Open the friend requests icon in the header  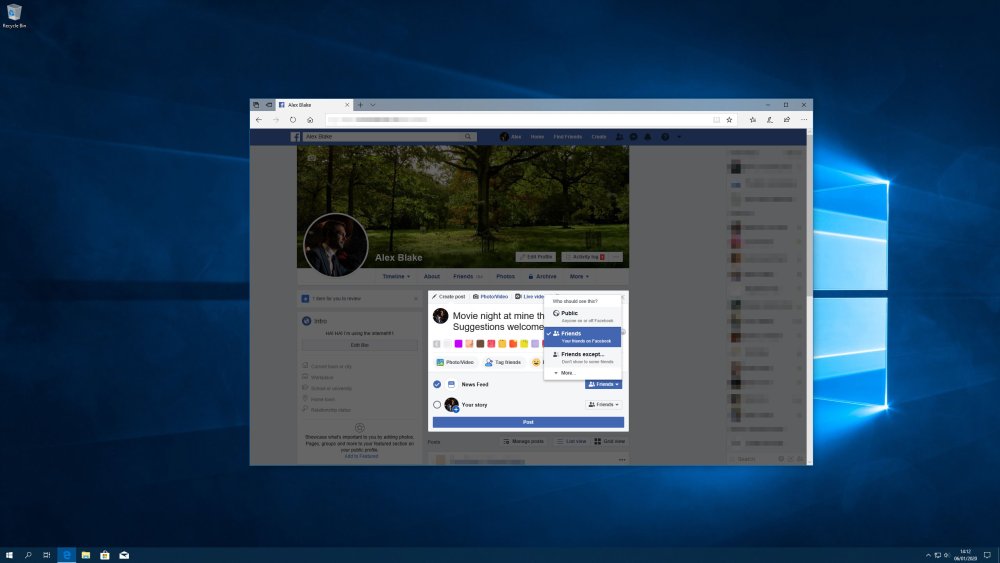tap(619, 136)
